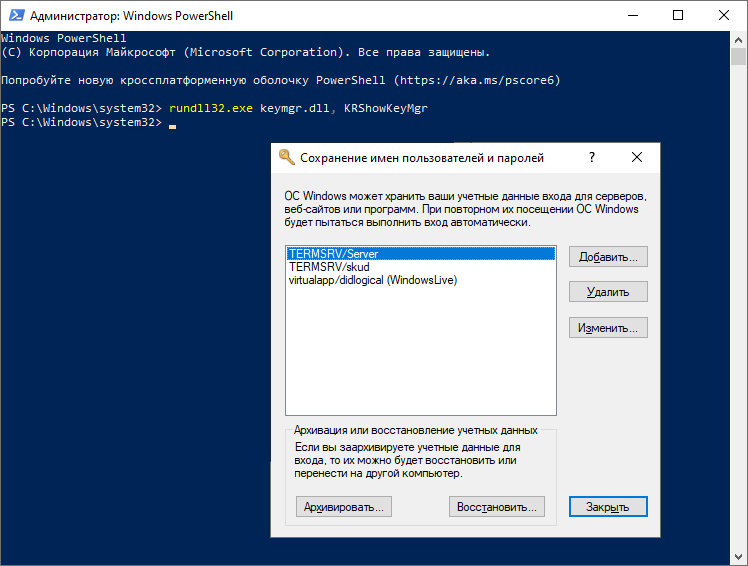
Task: Click the Добавить... button
Action: tap(608, 257)
